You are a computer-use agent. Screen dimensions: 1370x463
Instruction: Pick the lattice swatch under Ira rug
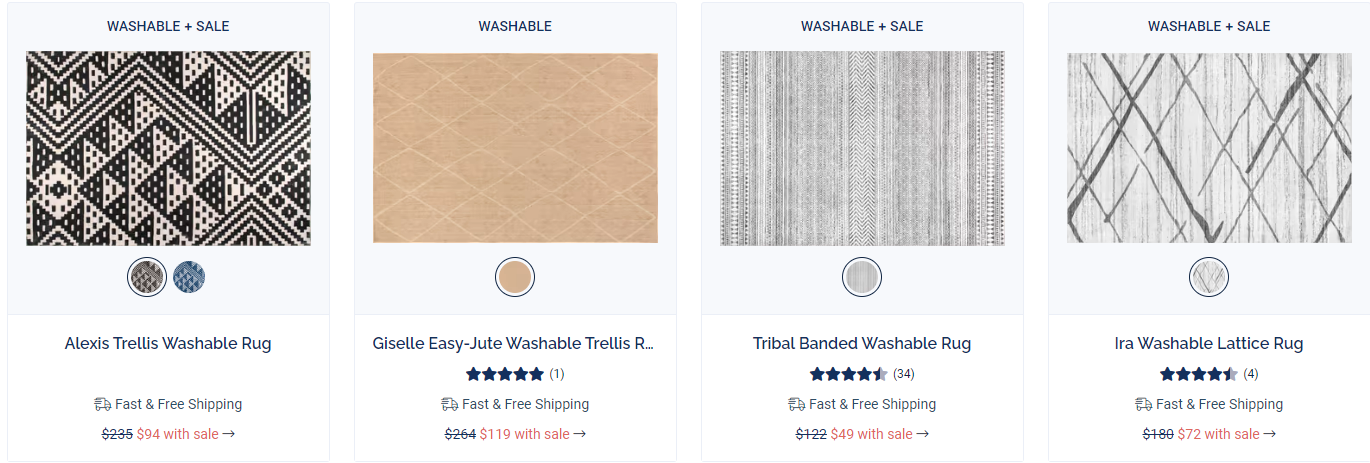[1209, 277]
